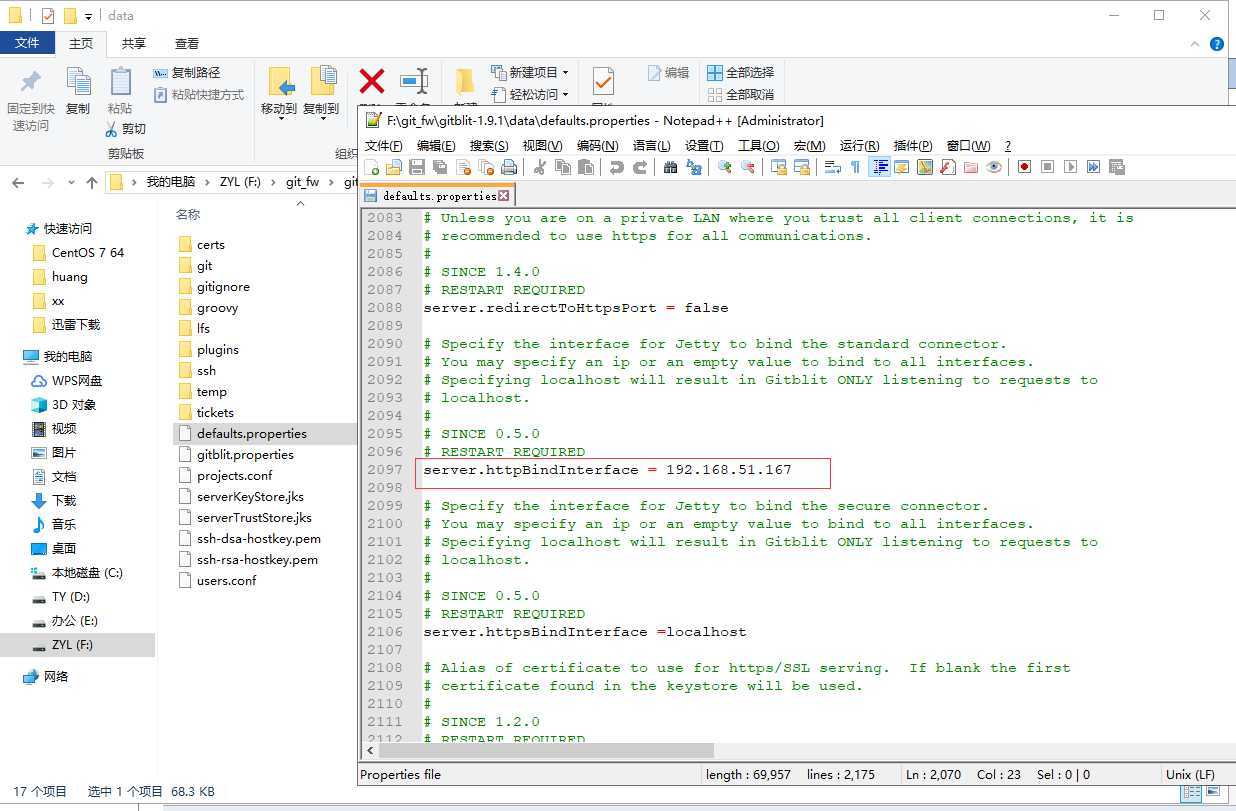1236x811 pixels.
Task: Go back to the previous Explorer folder
Action: coord(18,183)
